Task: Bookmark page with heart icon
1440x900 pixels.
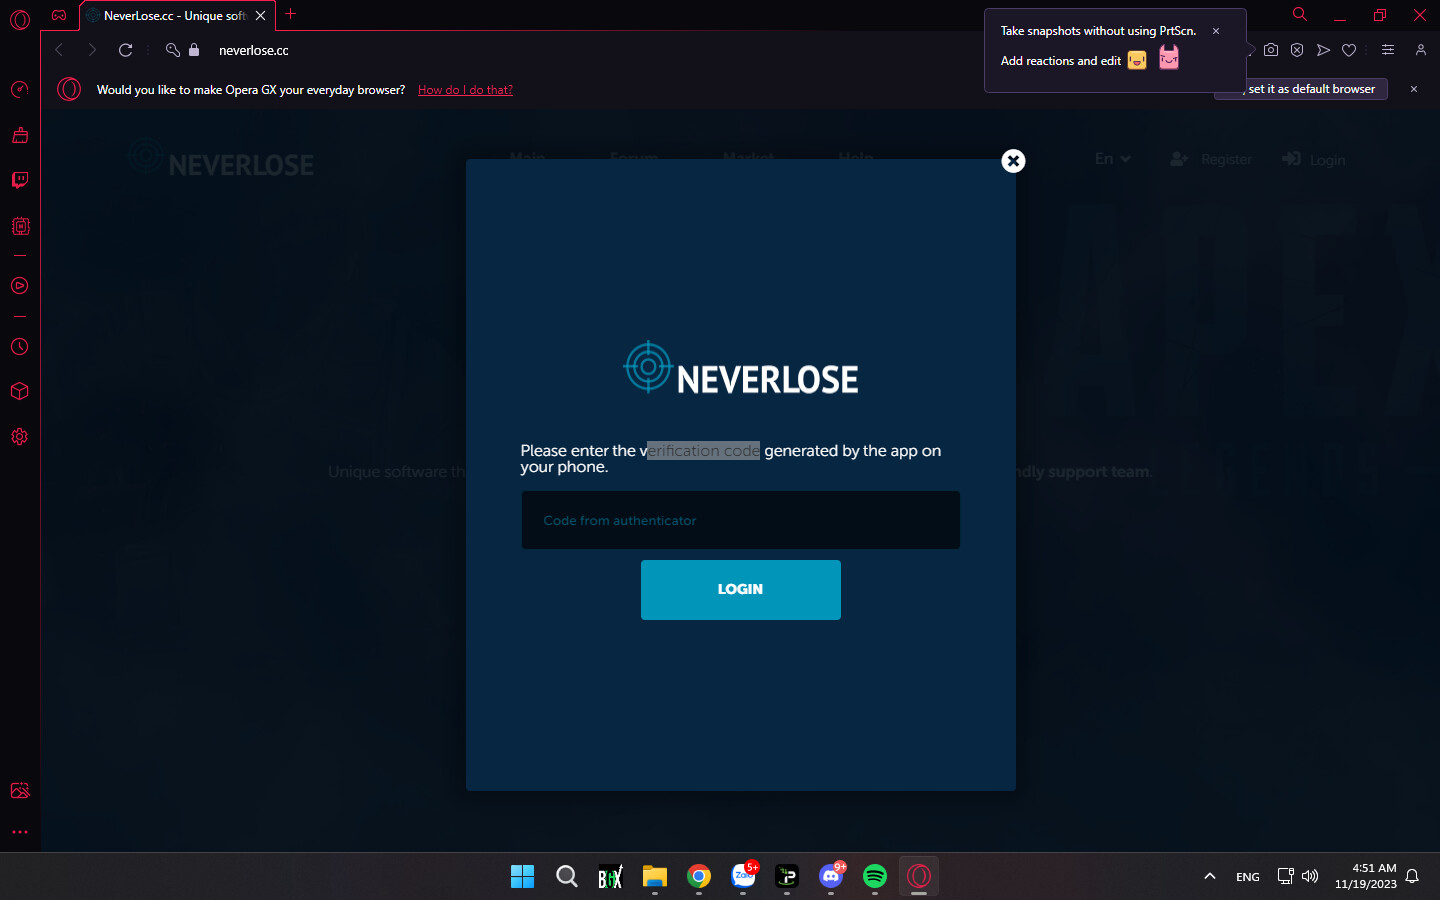Action: point(1349,50)
